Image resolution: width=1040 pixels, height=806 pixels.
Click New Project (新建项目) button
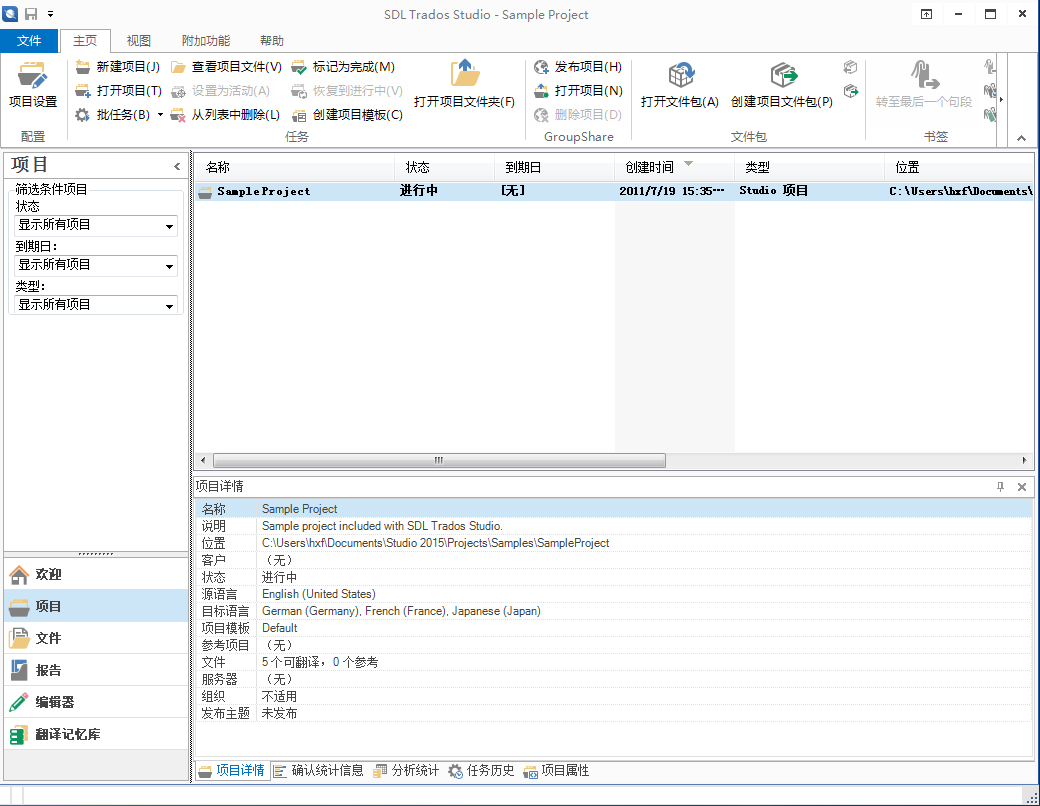pos(118,67)
